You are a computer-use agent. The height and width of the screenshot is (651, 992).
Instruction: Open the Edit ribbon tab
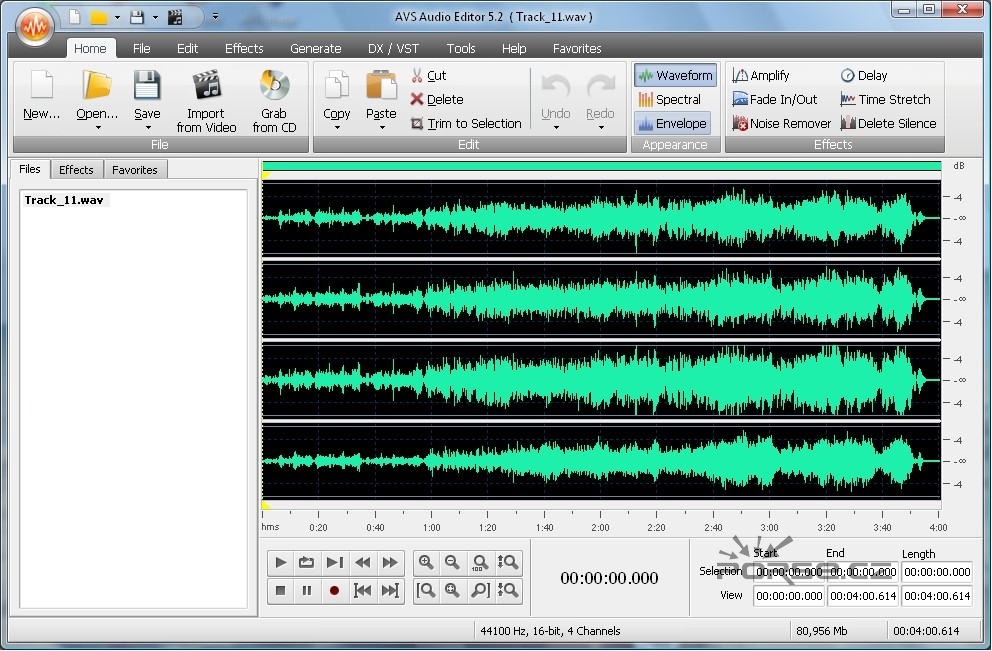[187, 48]
